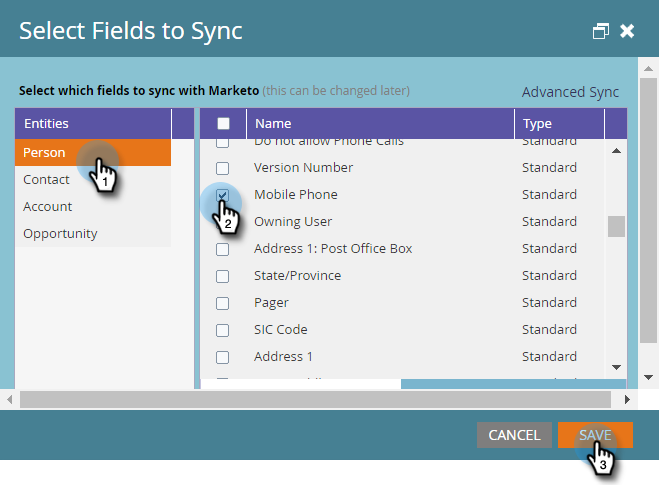Close the Select Fields to Sync dialog
This screenshot has height=485, width=659.
coord(627,31)
